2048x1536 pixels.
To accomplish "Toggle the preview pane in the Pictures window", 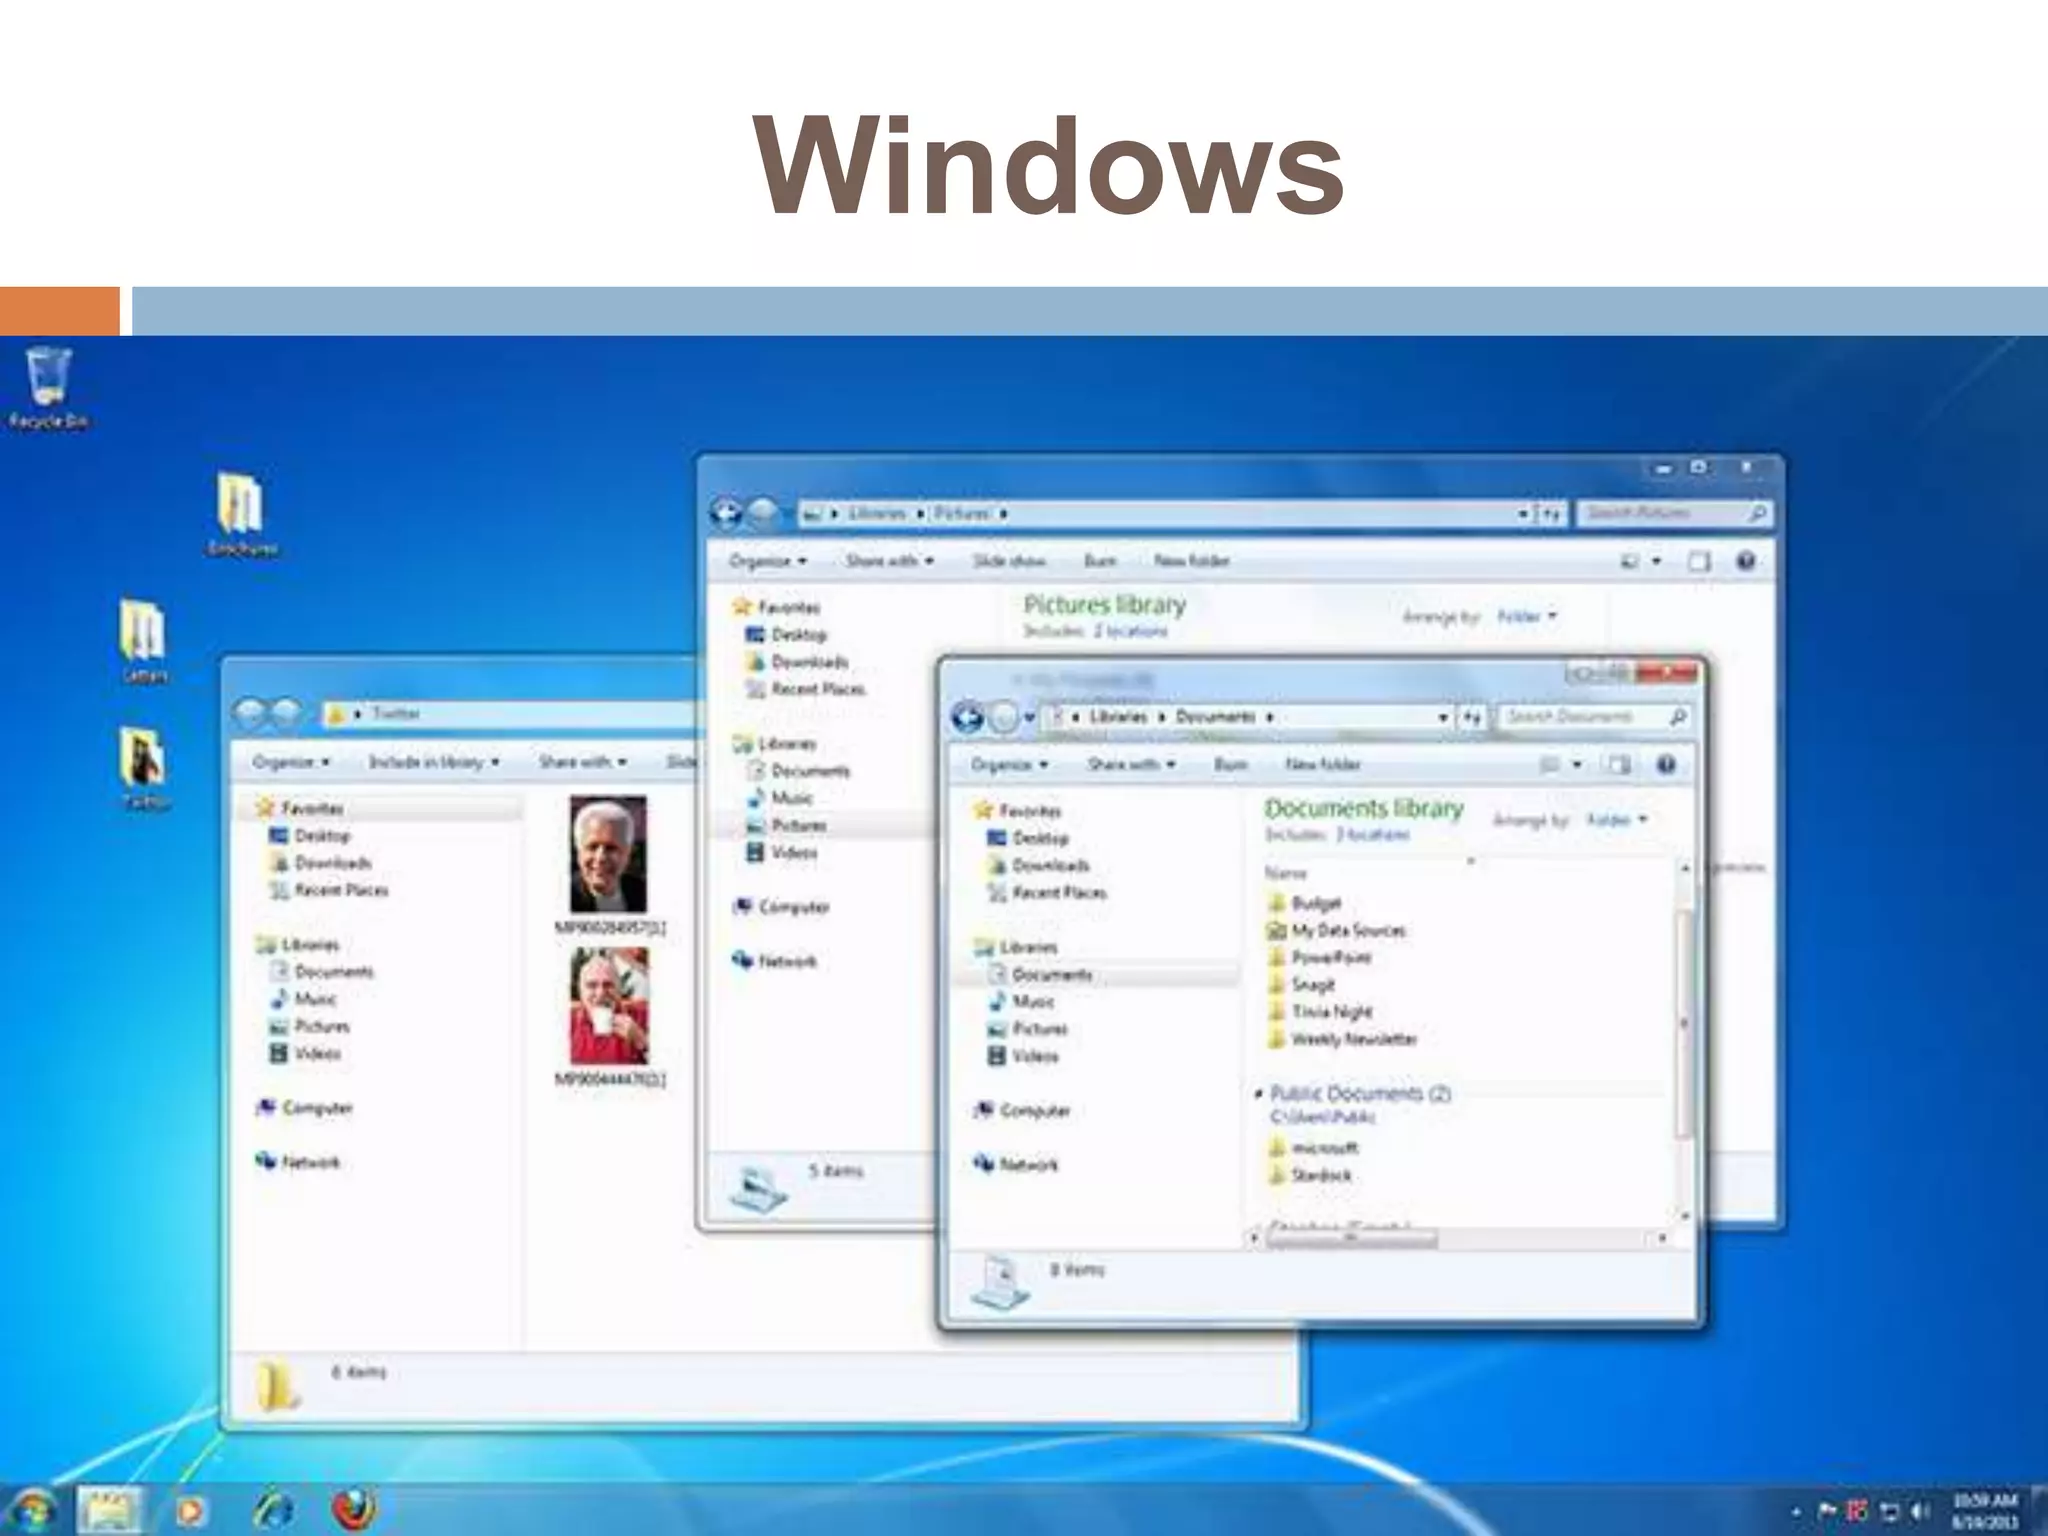I will (x=1699, y=561).
